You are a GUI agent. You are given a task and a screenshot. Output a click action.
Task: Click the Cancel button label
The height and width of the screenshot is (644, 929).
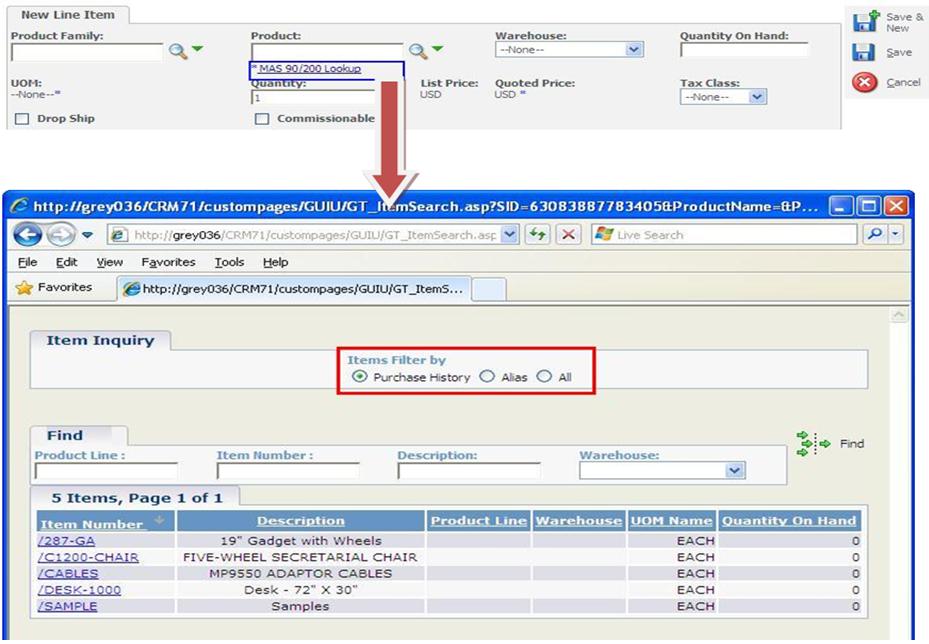click(903, 82)
